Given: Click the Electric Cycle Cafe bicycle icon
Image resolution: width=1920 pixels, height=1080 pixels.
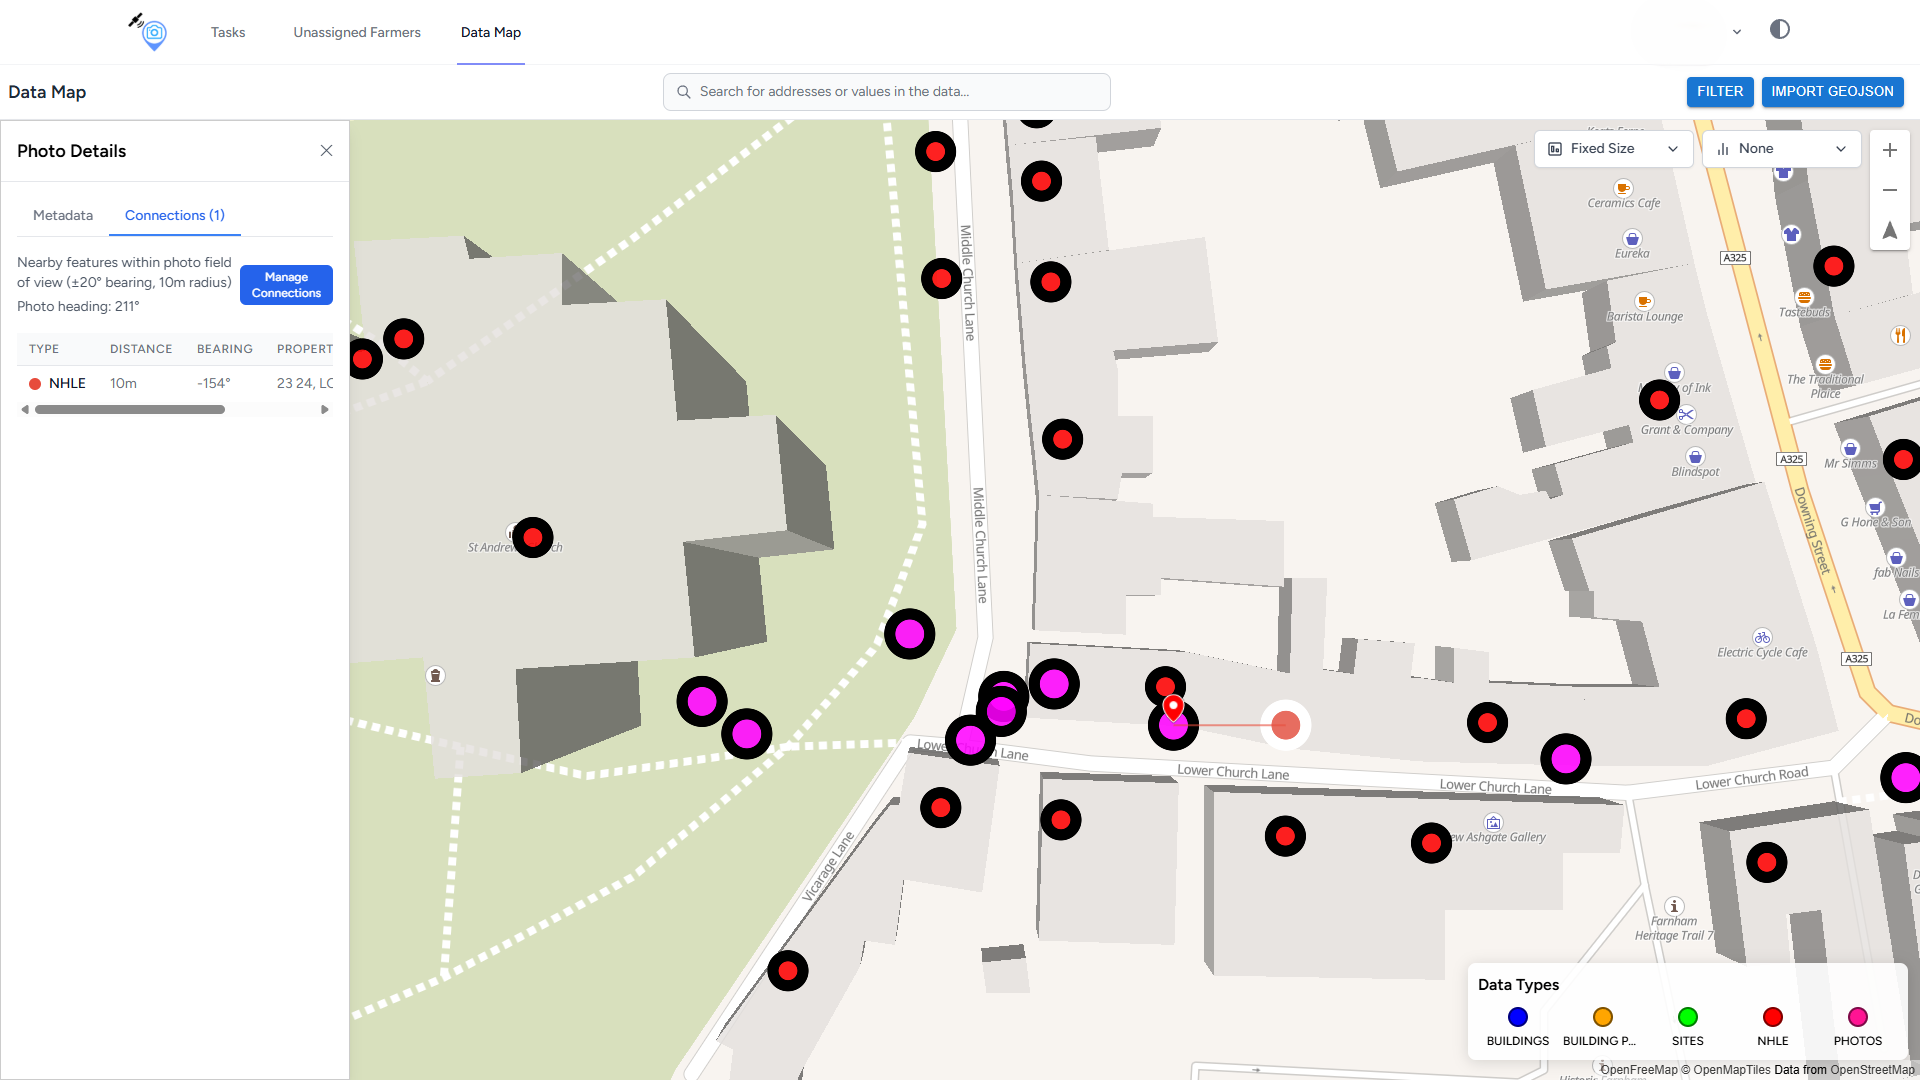Looking at the screenshot, I should click(x=1762, y=637).
